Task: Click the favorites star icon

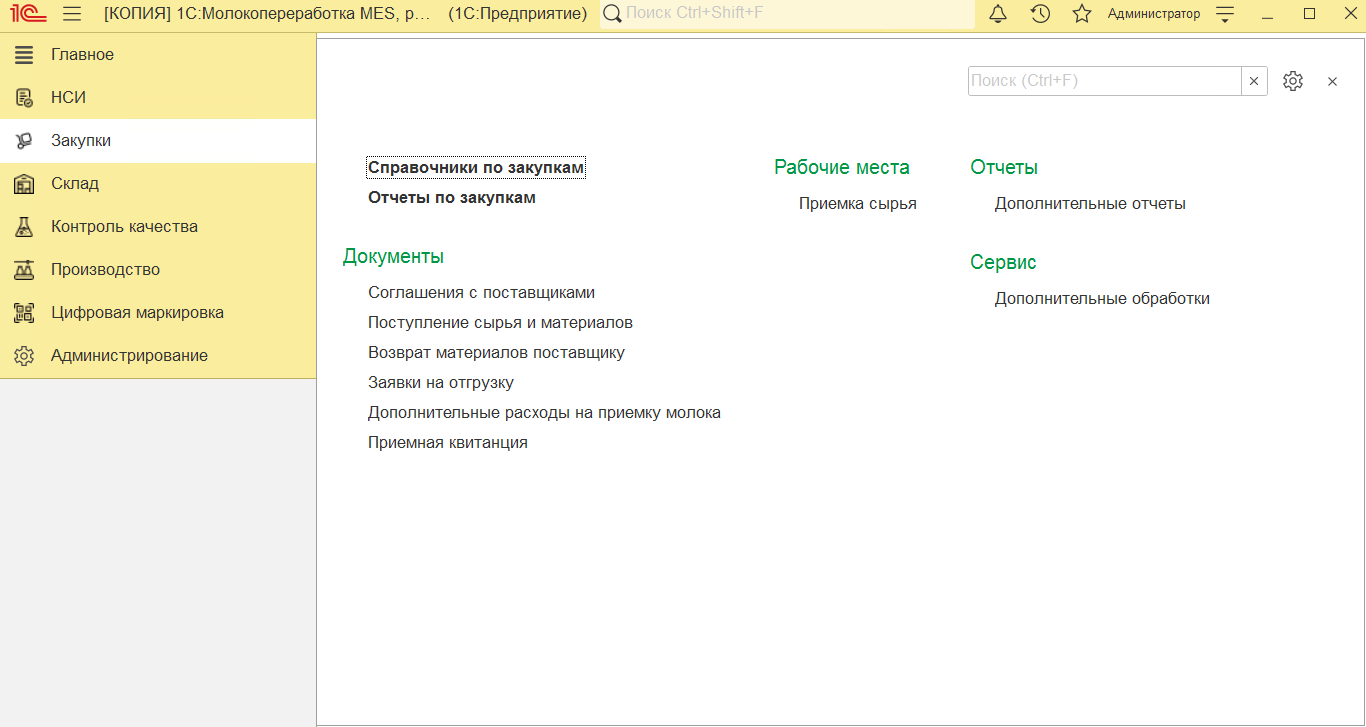Action: click(1082, 14)
